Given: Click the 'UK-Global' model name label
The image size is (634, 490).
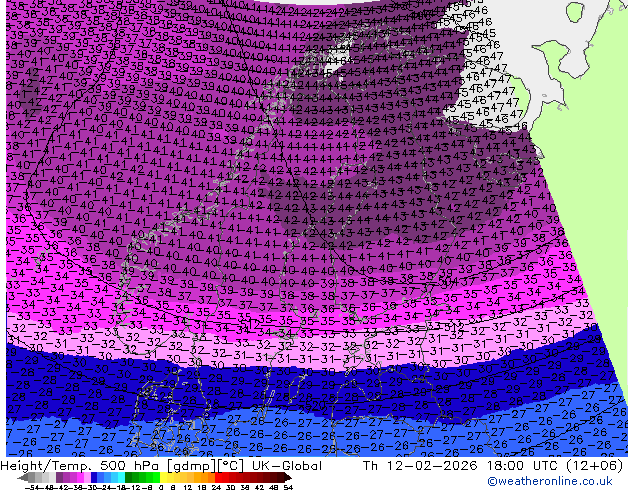Looking at the screenshot, I should click(x=287, y=466).
